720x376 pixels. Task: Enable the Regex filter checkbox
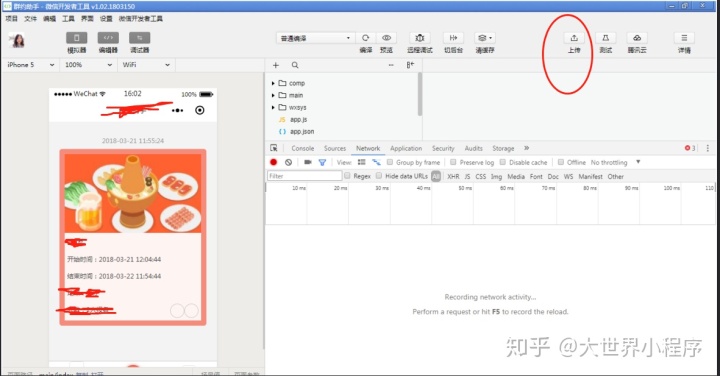point(347,176)
